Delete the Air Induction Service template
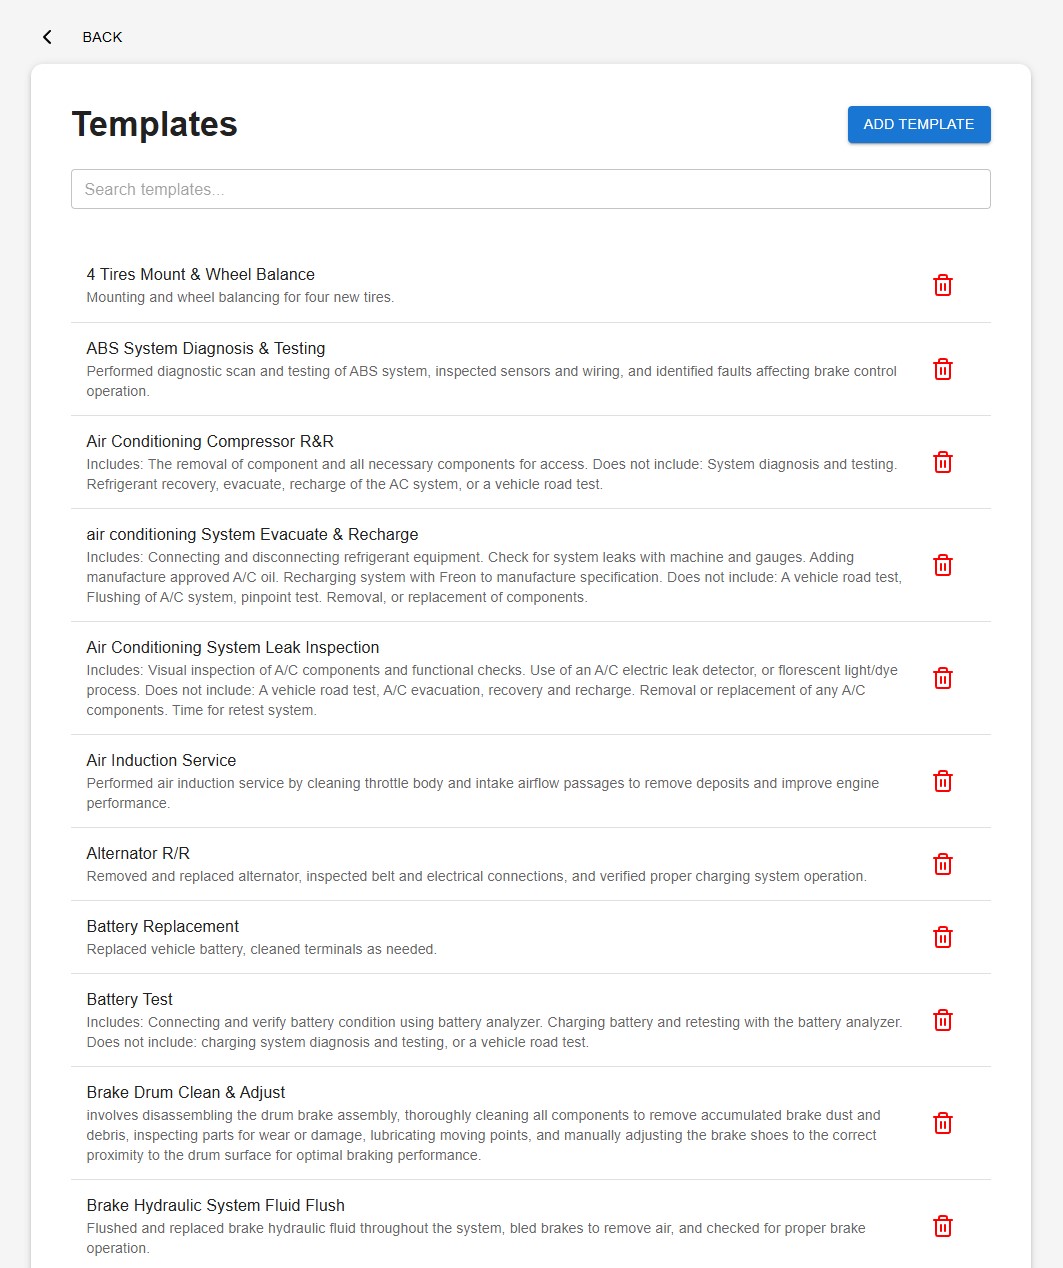Viewport: 1063px width, 1268px height. (x=942, y=782)
